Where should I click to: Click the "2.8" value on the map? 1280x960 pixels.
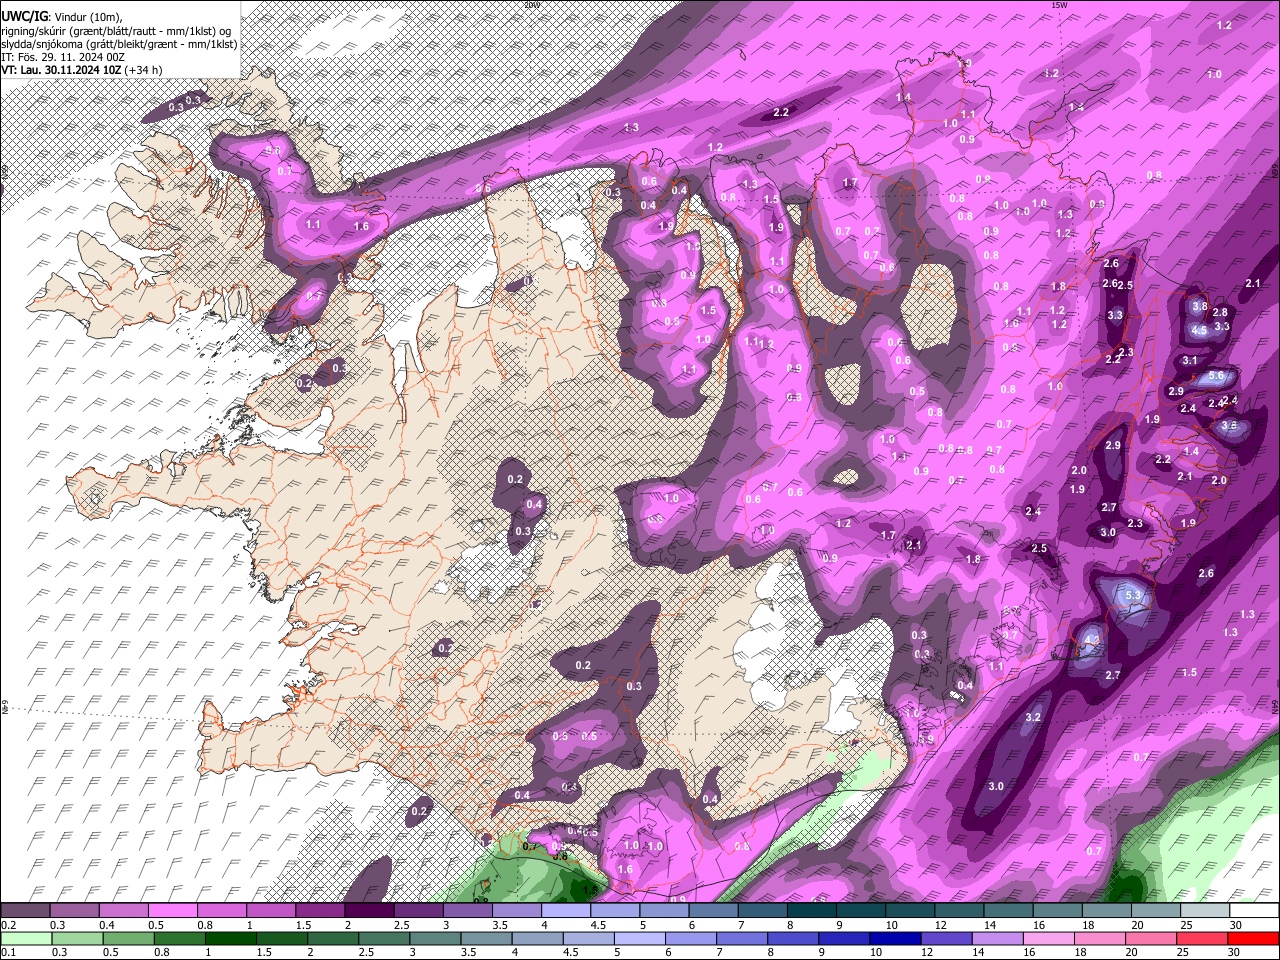tap(1220, 313)
